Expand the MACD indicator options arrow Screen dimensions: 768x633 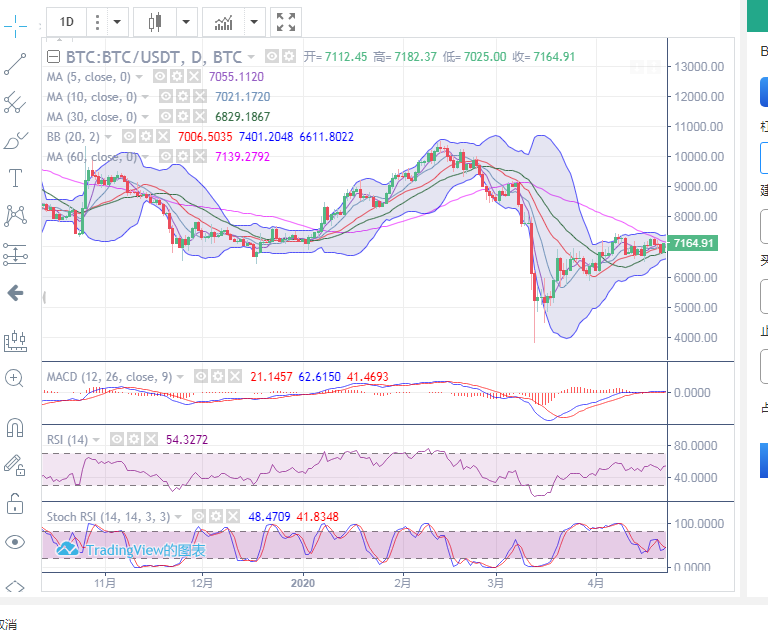179,377
